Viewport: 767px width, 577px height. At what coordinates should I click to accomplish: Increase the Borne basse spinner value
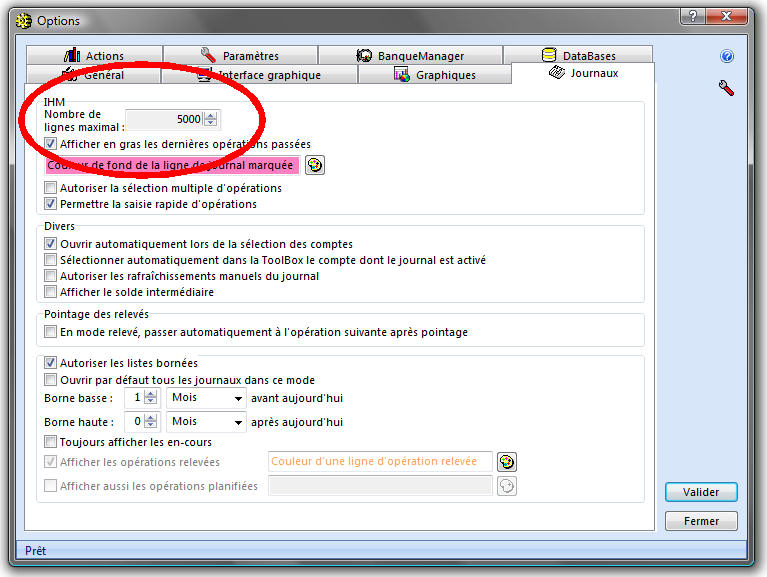[x=151, y=394]
